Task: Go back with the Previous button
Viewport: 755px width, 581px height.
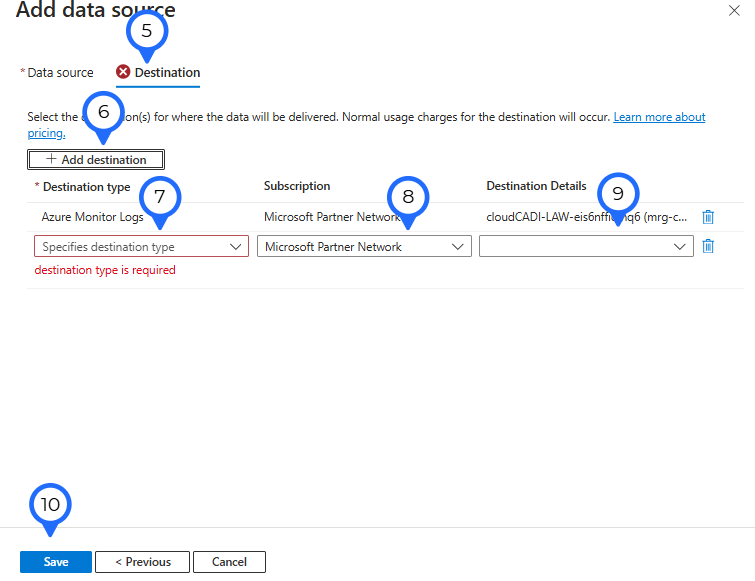Action: tap(143, 562)
